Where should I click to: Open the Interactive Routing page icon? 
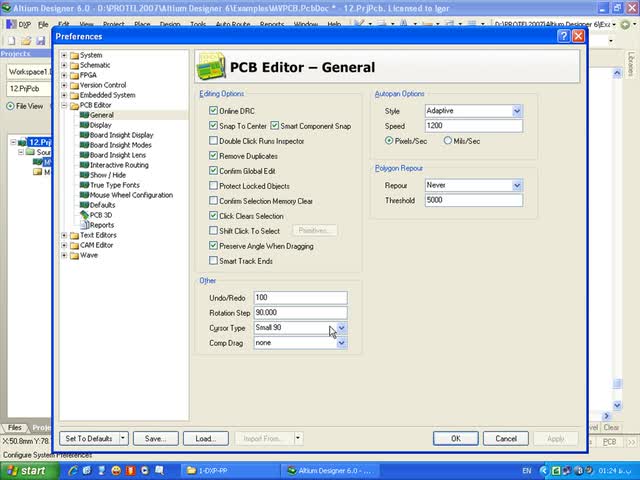pyautogui.click(x=84, y=165)
